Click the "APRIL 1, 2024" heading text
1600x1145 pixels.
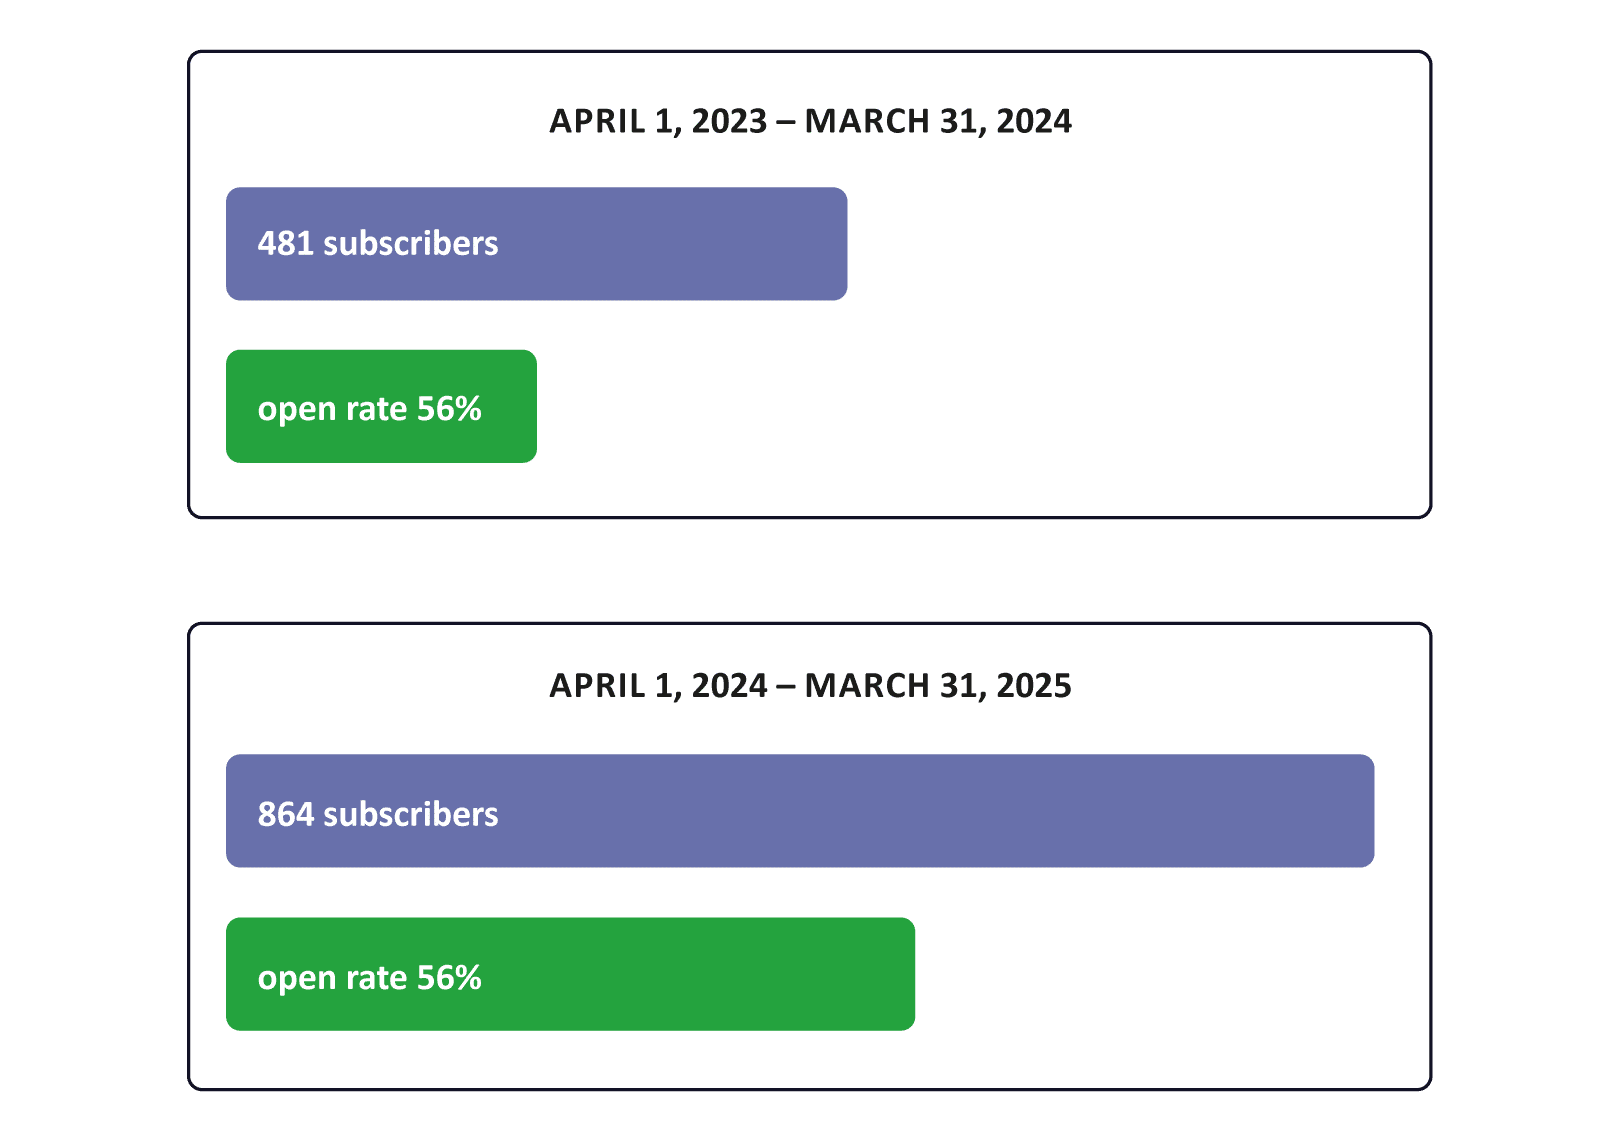click(658, 686)
